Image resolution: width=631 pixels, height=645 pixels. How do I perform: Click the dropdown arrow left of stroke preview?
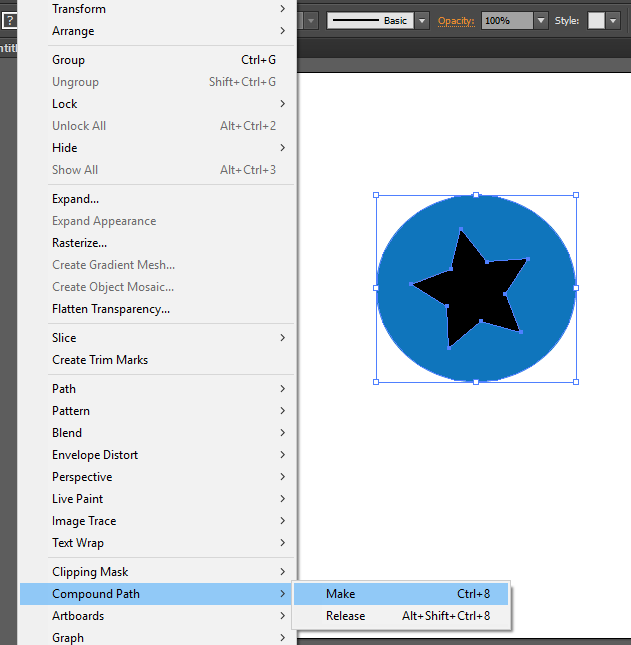[x=311, y=21]
